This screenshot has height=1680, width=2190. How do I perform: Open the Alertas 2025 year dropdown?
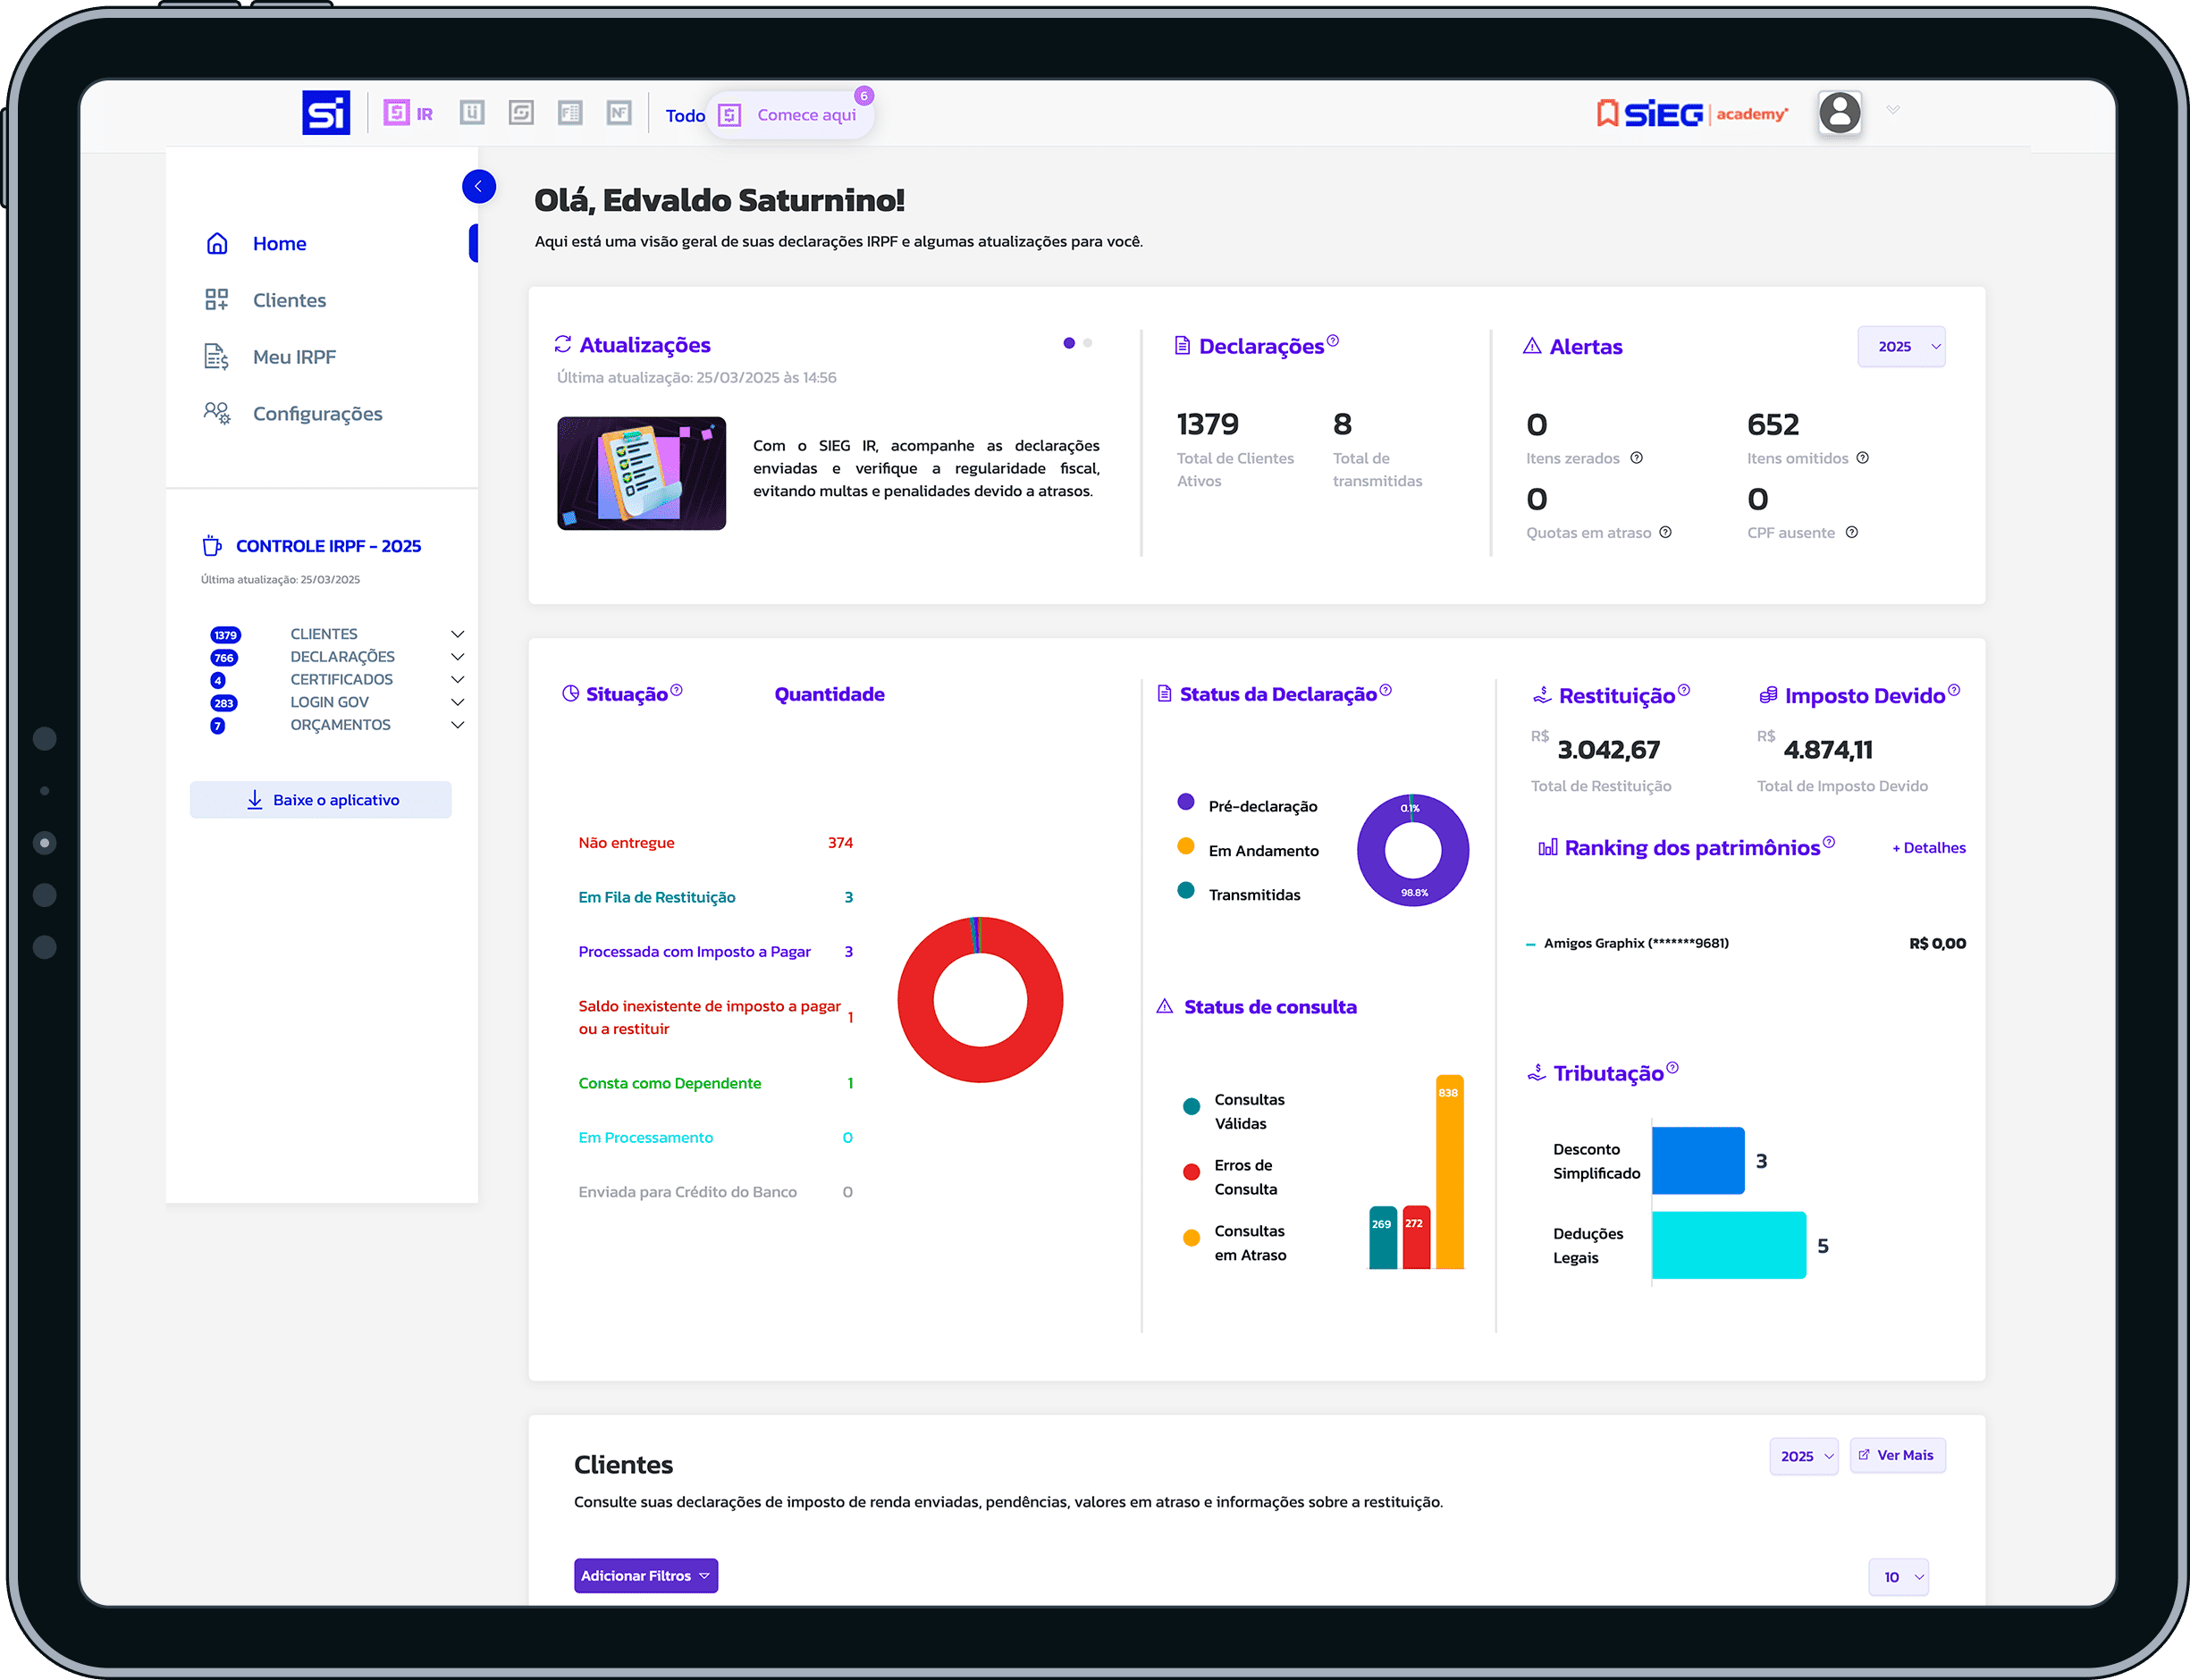pyautogui.click(x=1901, y=346)
